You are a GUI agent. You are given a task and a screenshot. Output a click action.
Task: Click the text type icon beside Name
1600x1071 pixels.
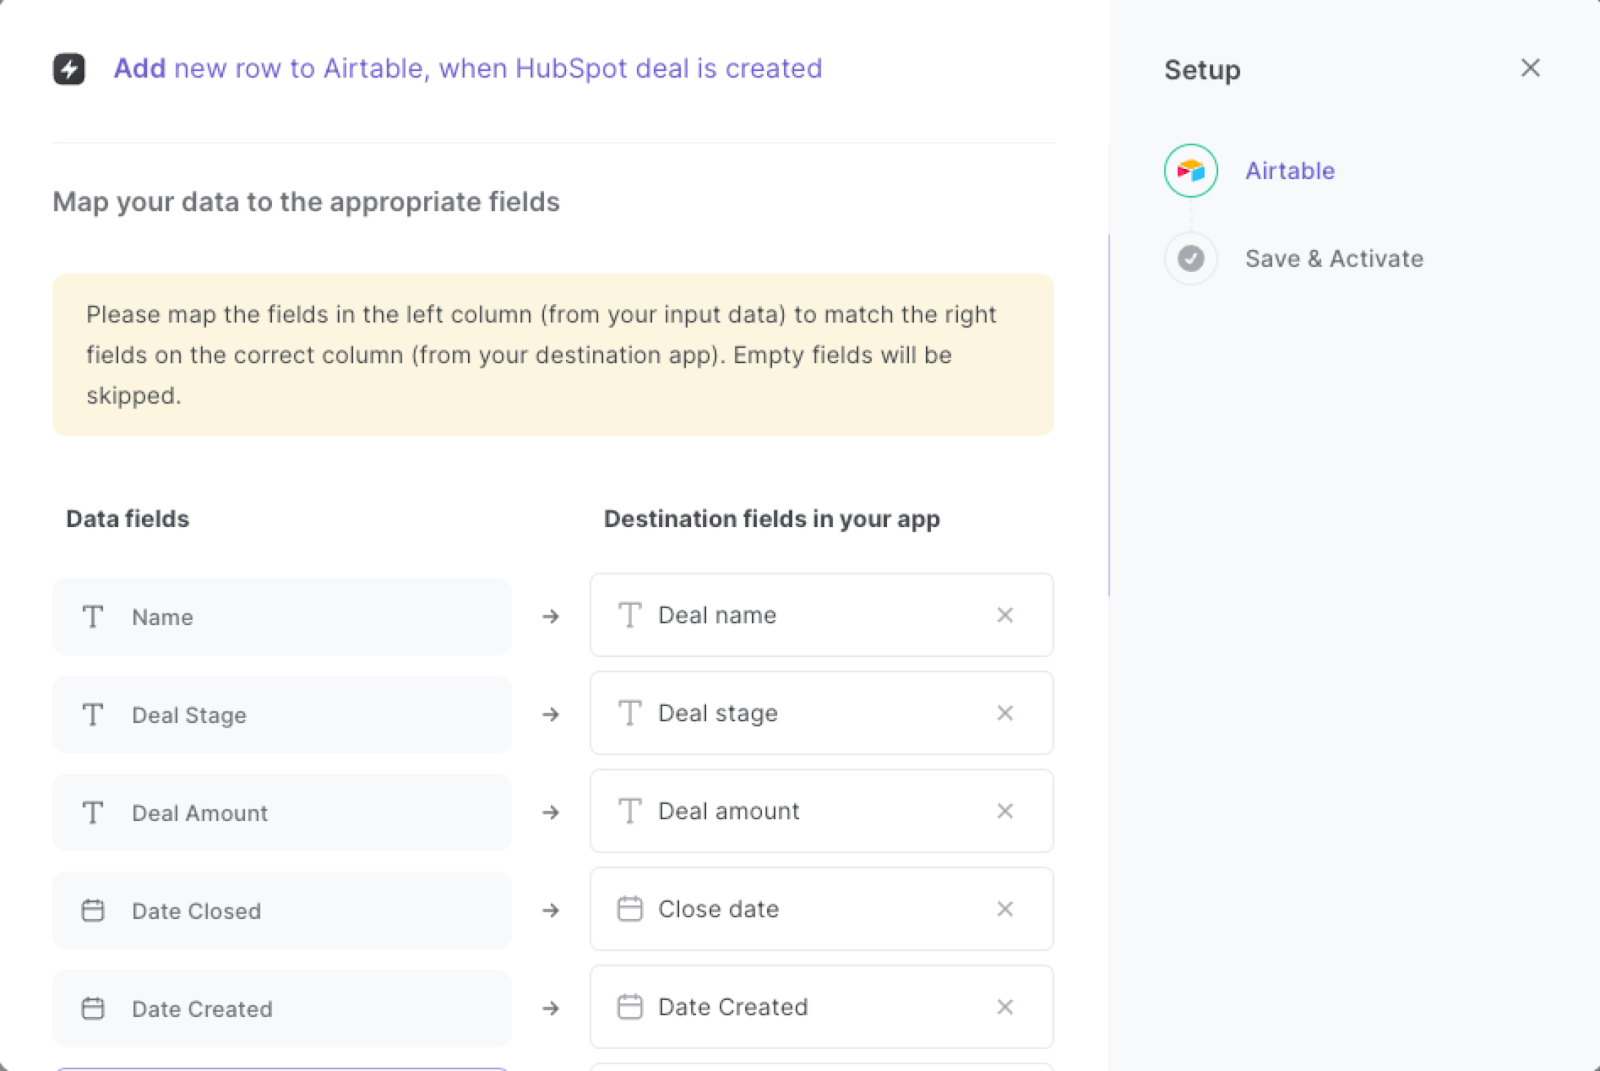(93, 617)
